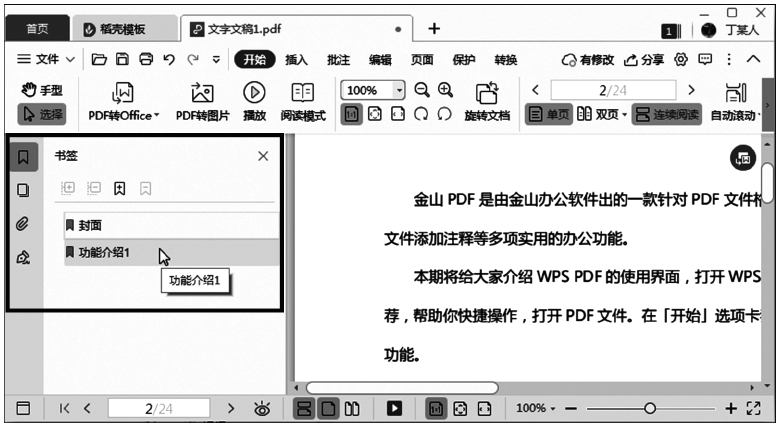
Task: Open the page thumbnails sidebar icon
Action: point(23,190)
